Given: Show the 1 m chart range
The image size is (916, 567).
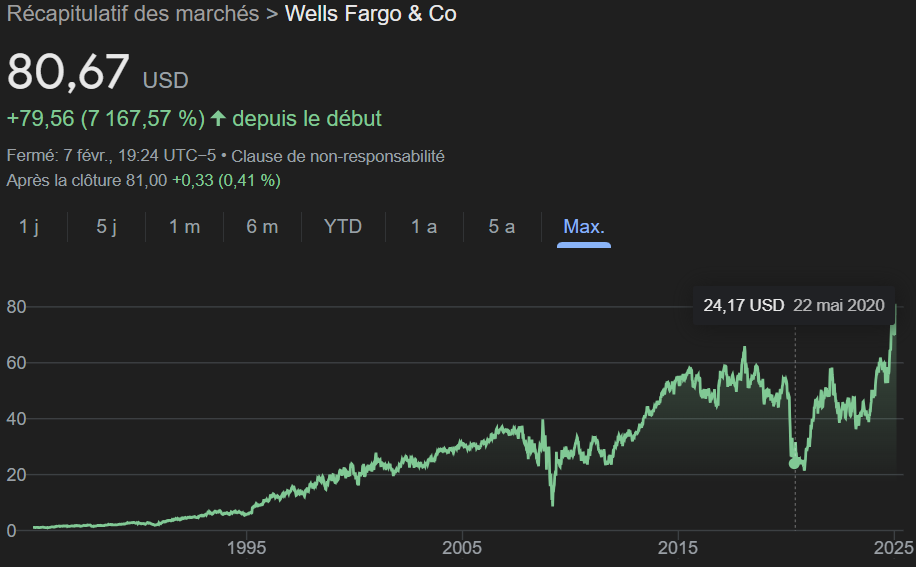Looking at the screenshot, I should click(184, 227).
